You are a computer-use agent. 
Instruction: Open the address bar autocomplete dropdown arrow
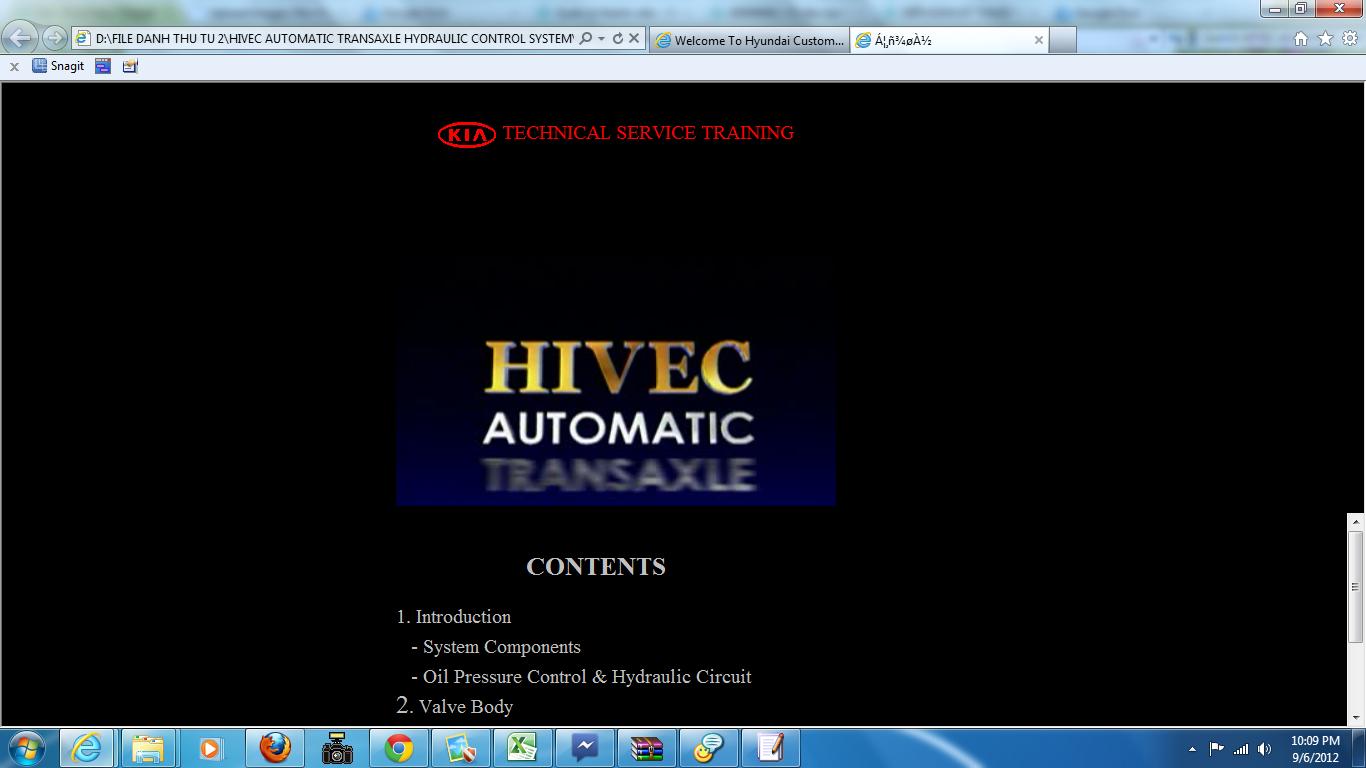pyautogui.click(x=601, y=39)
